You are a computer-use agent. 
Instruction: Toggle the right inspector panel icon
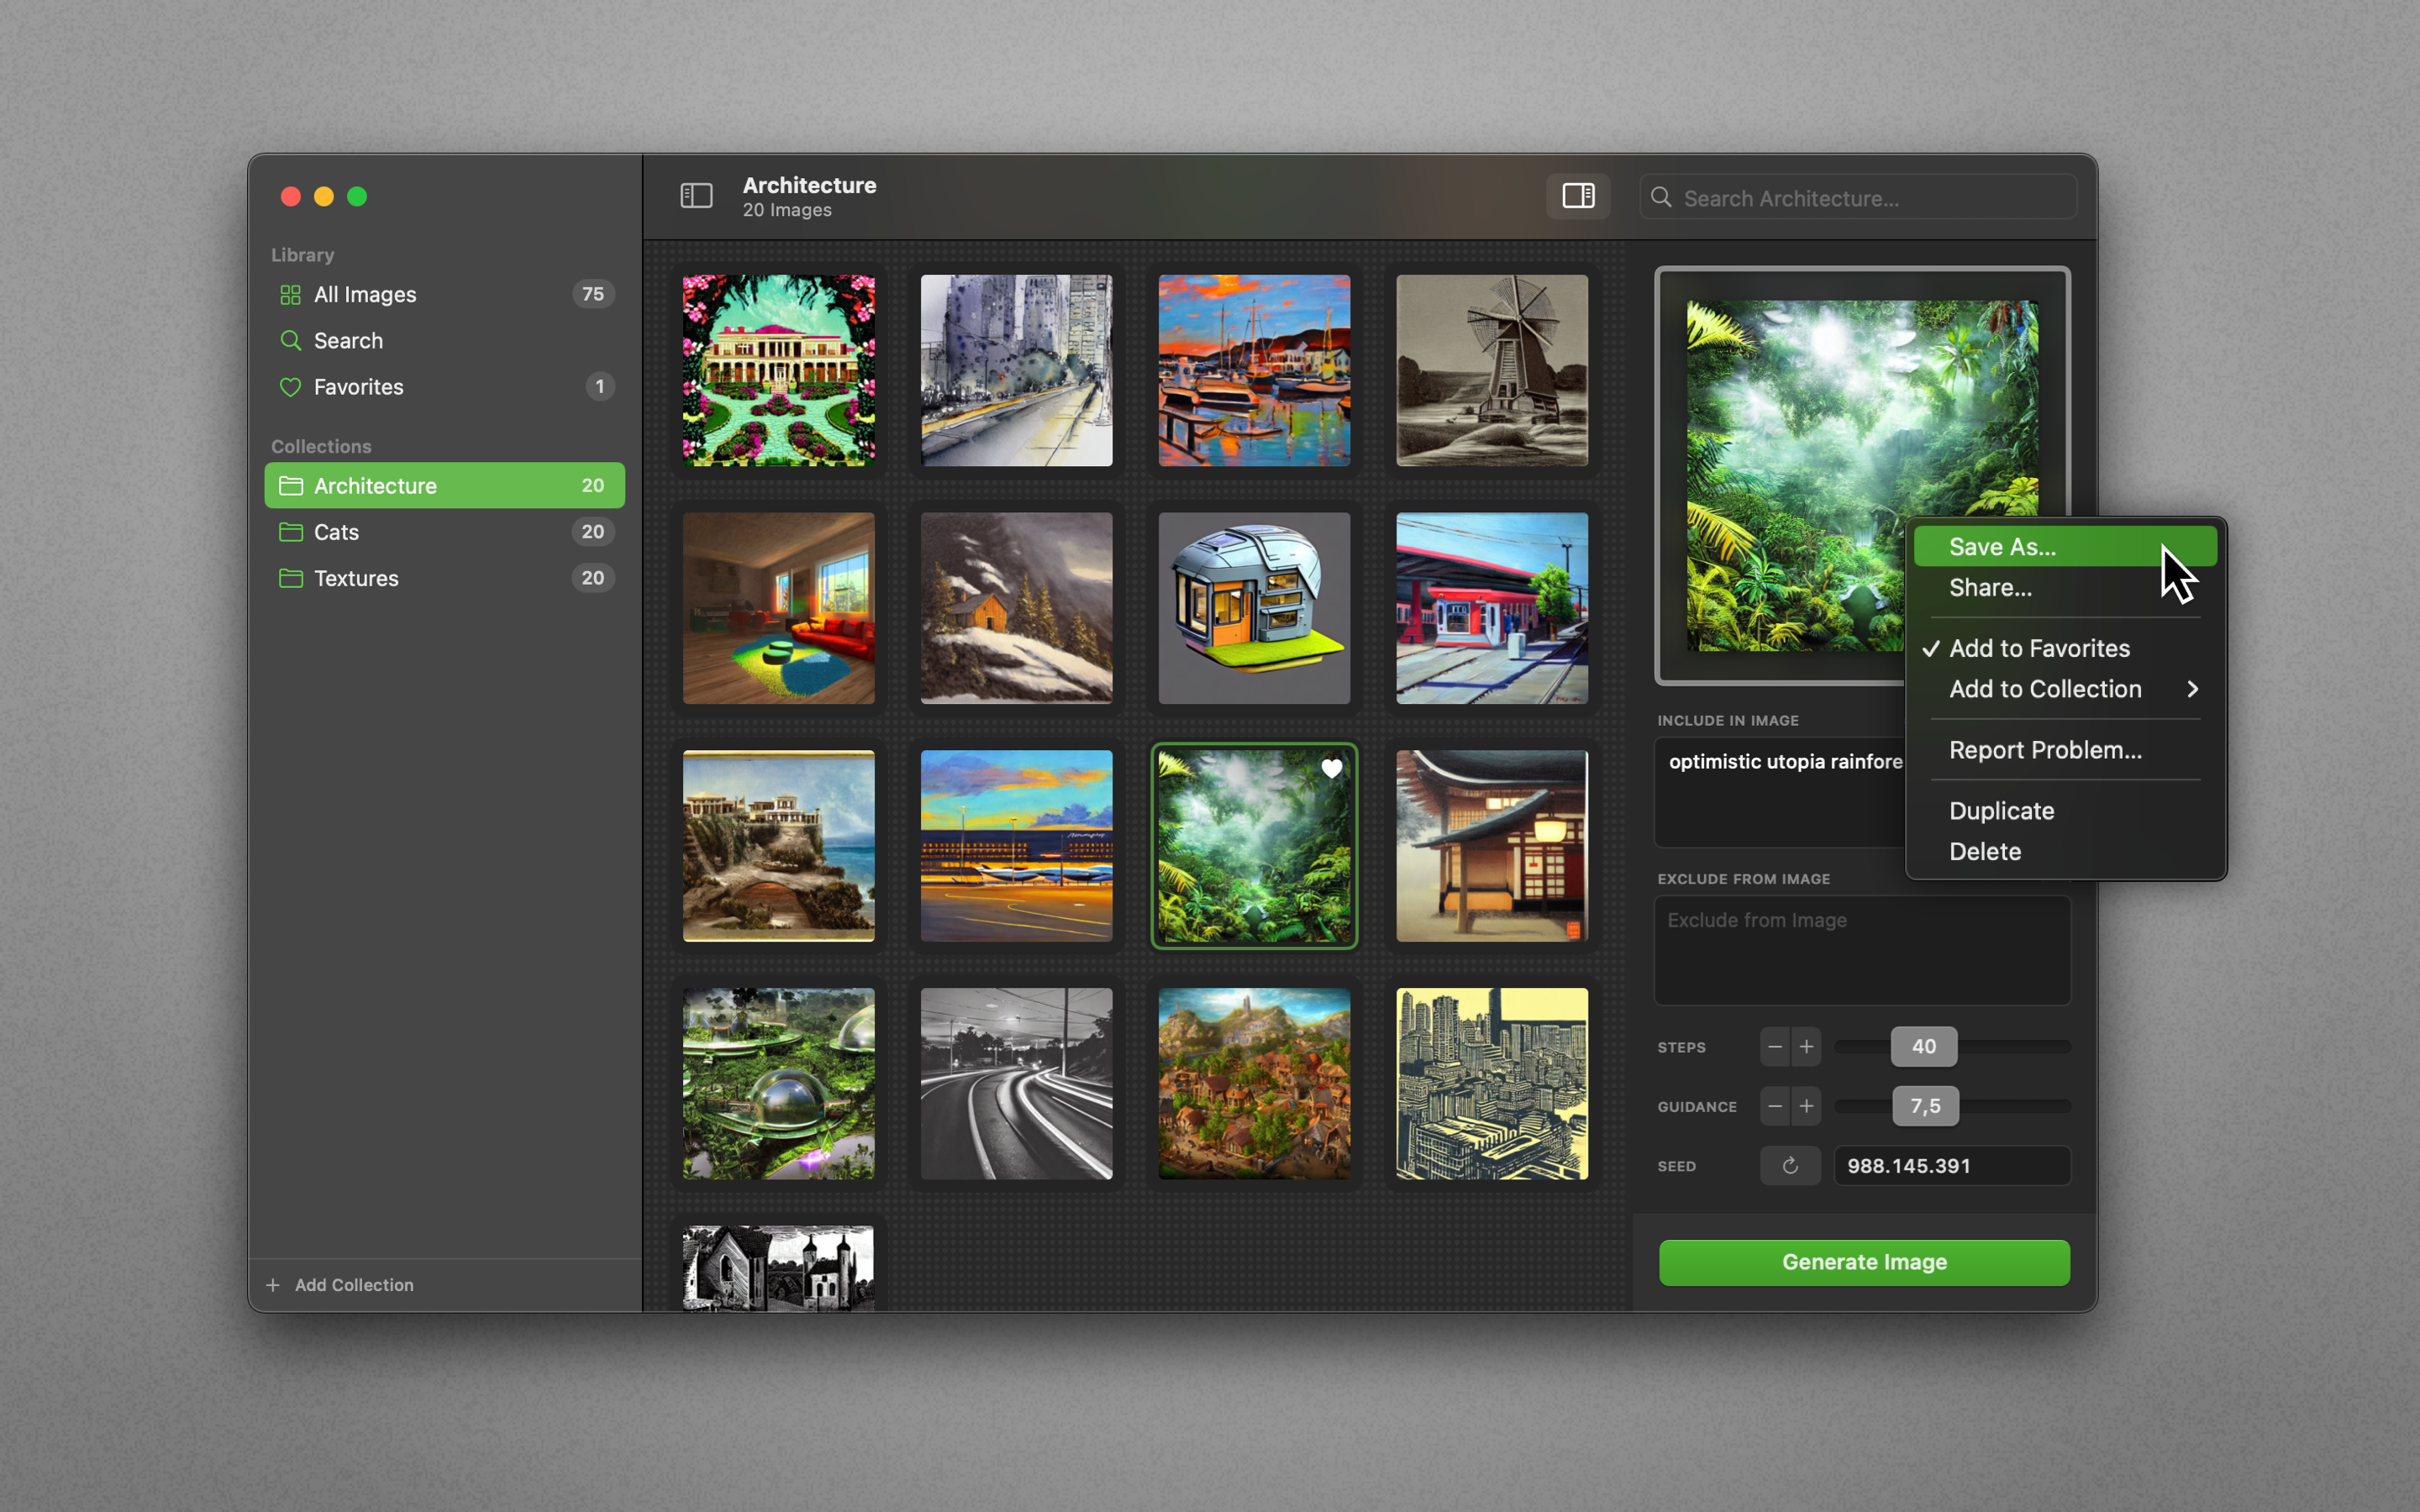(1578, 196)
